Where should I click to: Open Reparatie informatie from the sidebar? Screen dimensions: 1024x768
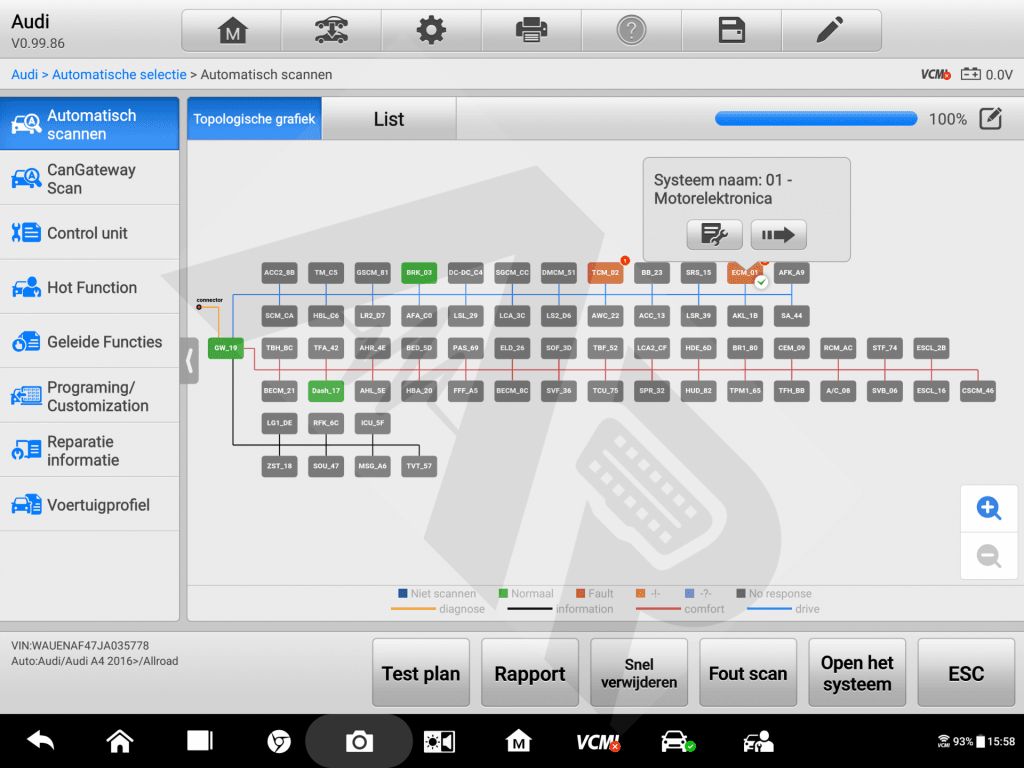pyautogui.click(x=90, y=450)
